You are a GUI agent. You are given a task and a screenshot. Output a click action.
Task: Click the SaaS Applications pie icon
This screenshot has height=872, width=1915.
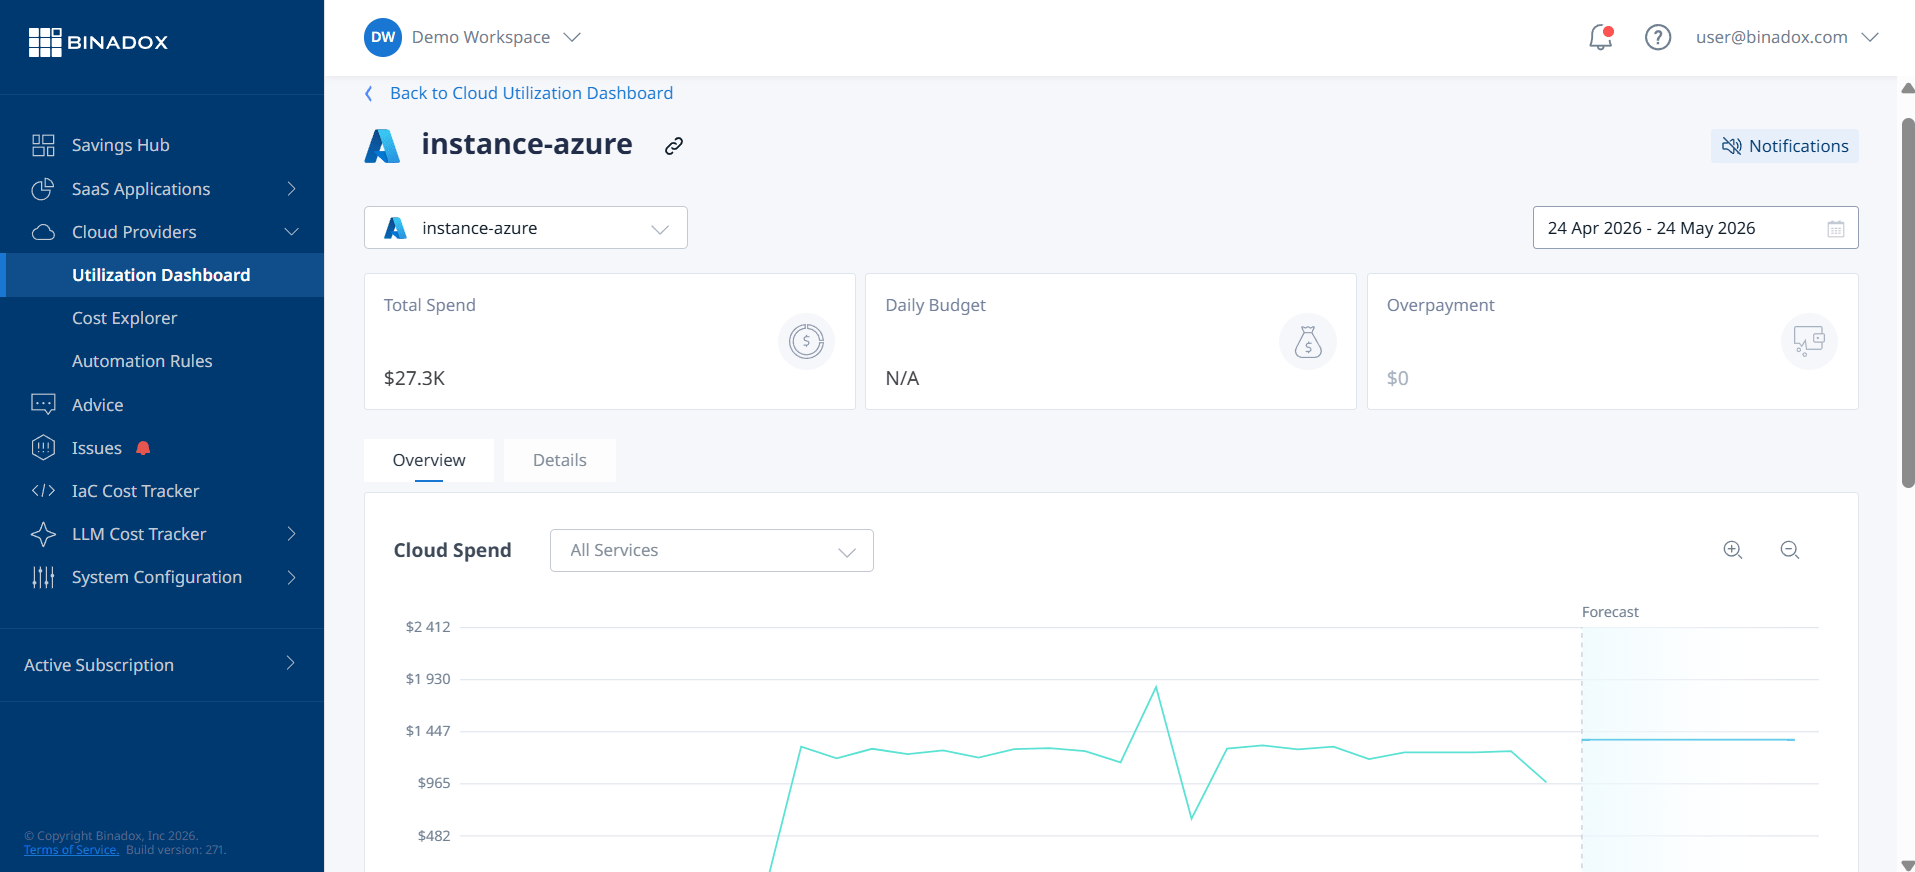[43, 189]
